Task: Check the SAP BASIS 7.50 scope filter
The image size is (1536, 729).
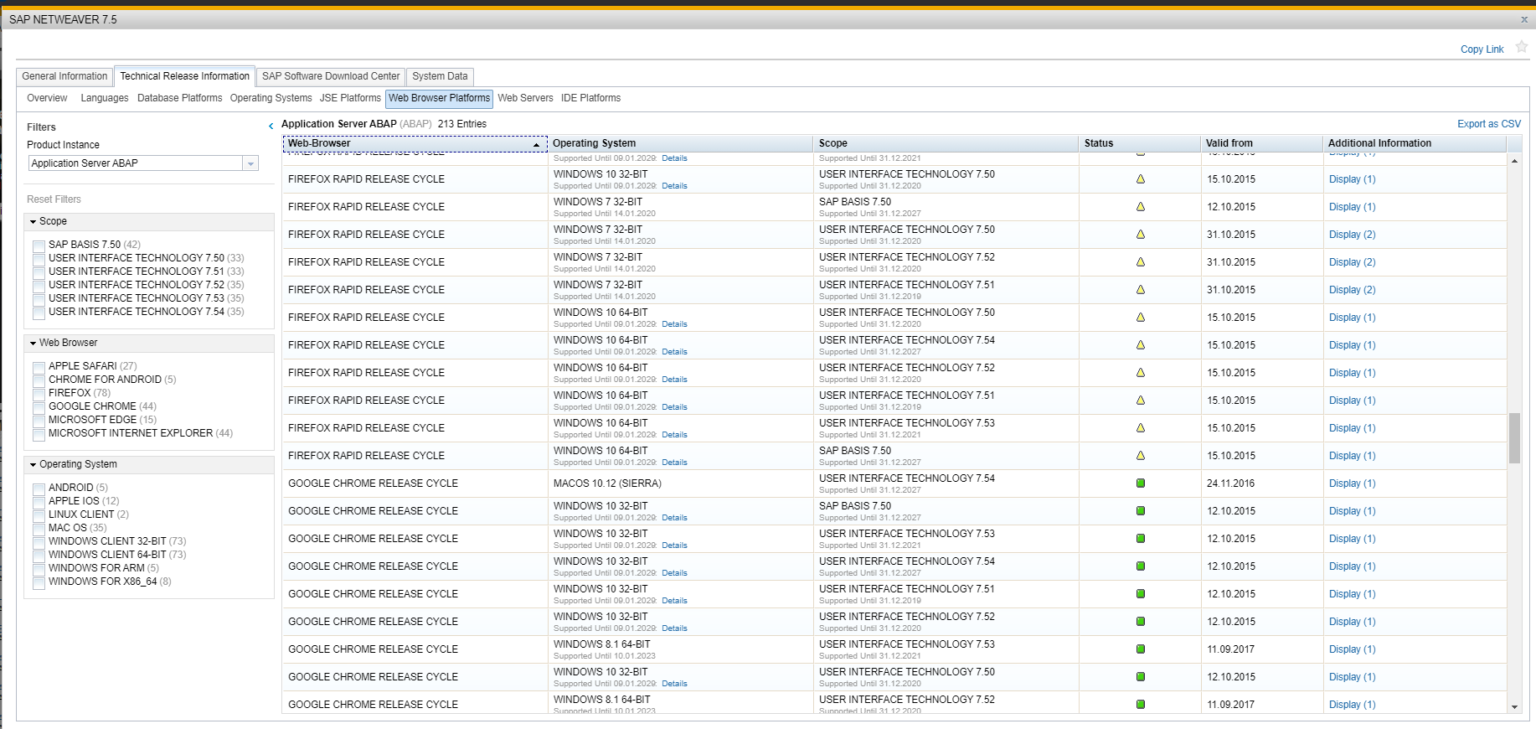Action: (x=40, y=244)
